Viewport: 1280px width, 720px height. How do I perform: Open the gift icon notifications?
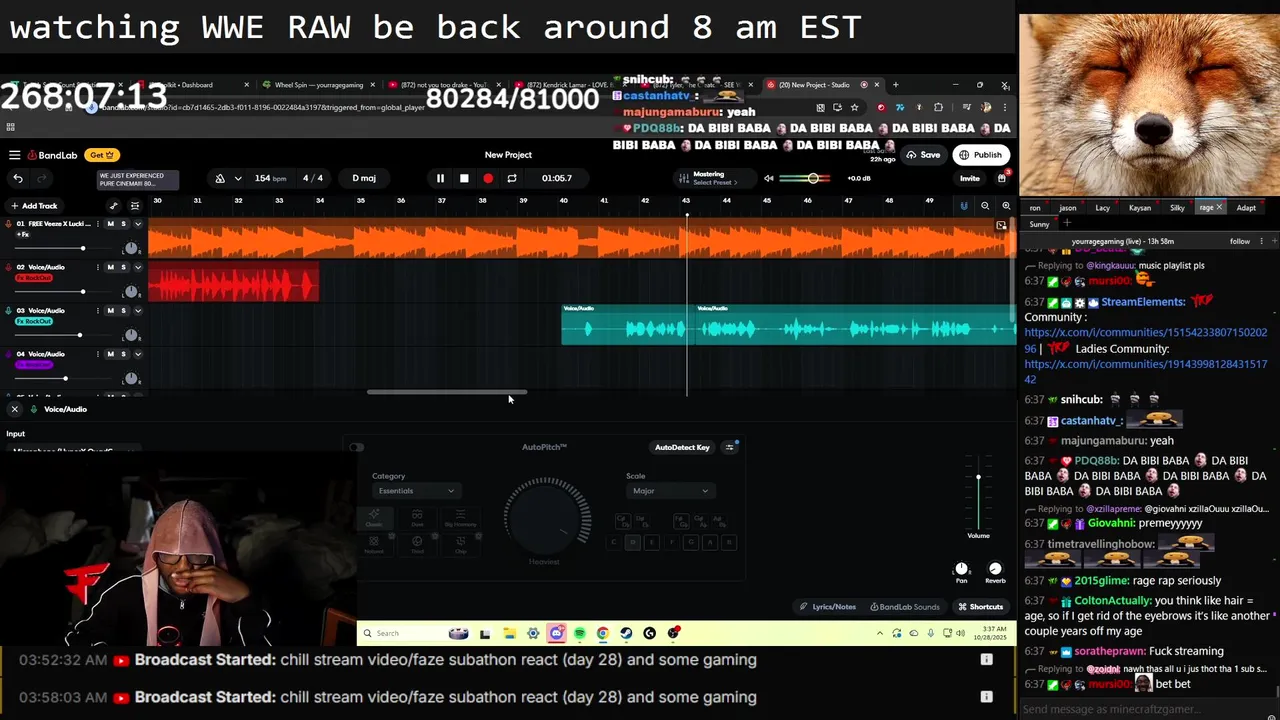click(x=1002, y=178)
